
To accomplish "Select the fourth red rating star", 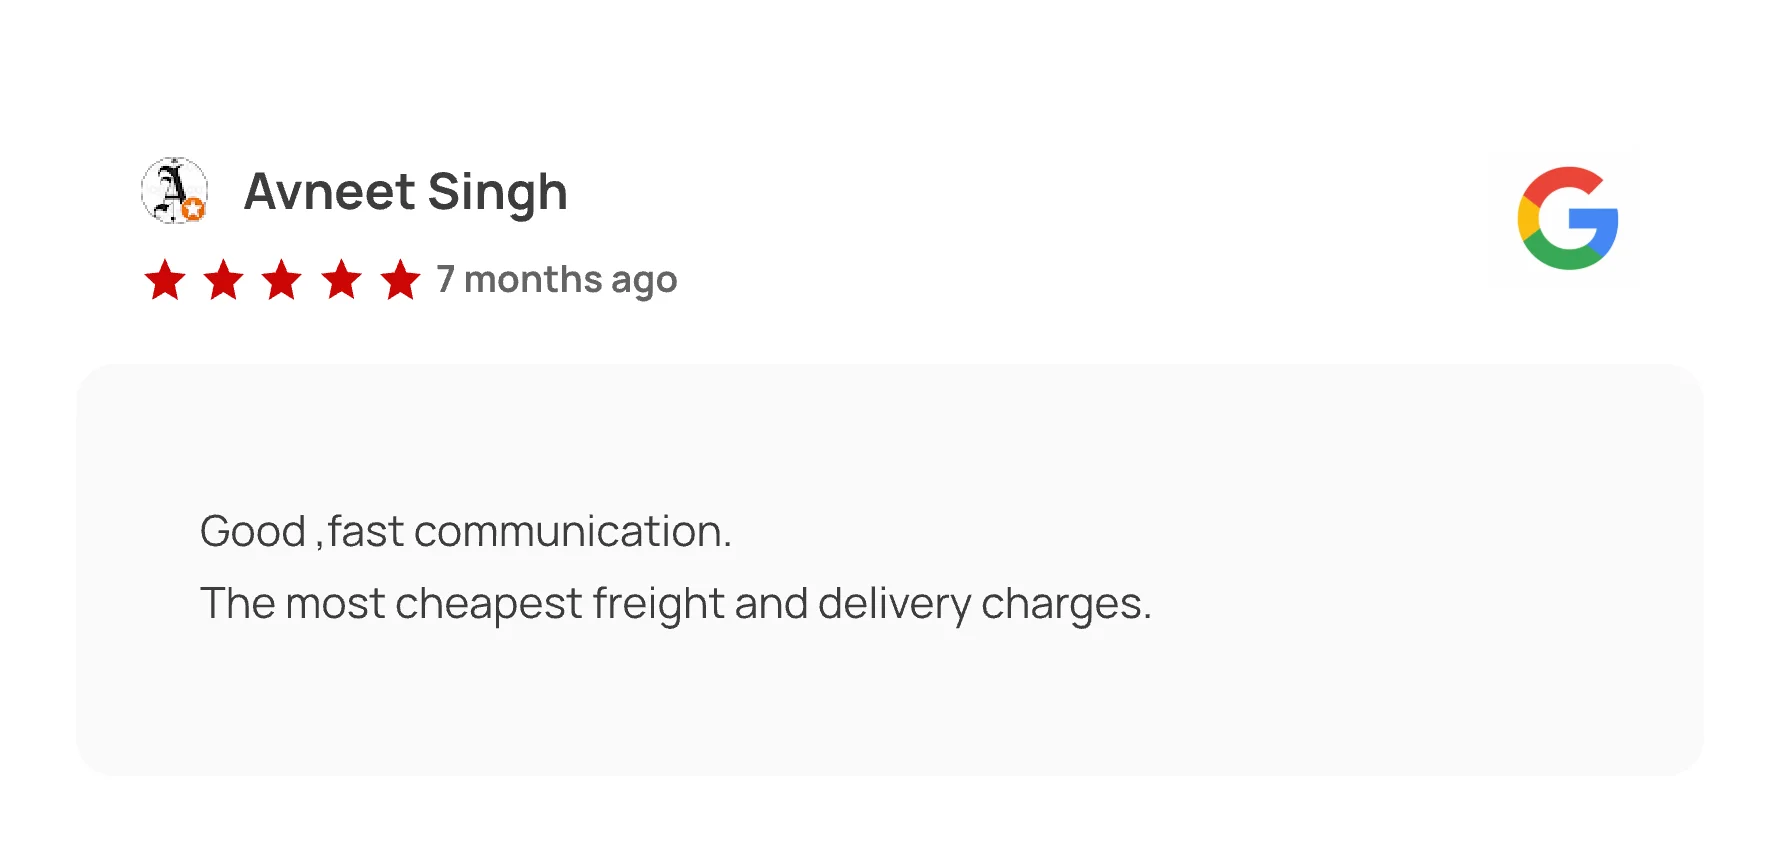I will click(341, 280).
